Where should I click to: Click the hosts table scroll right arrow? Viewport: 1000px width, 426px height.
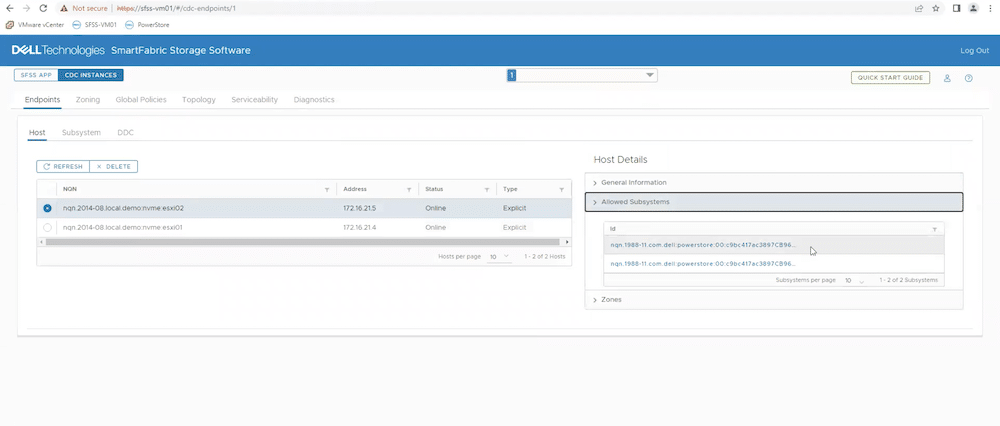[567, 242]
